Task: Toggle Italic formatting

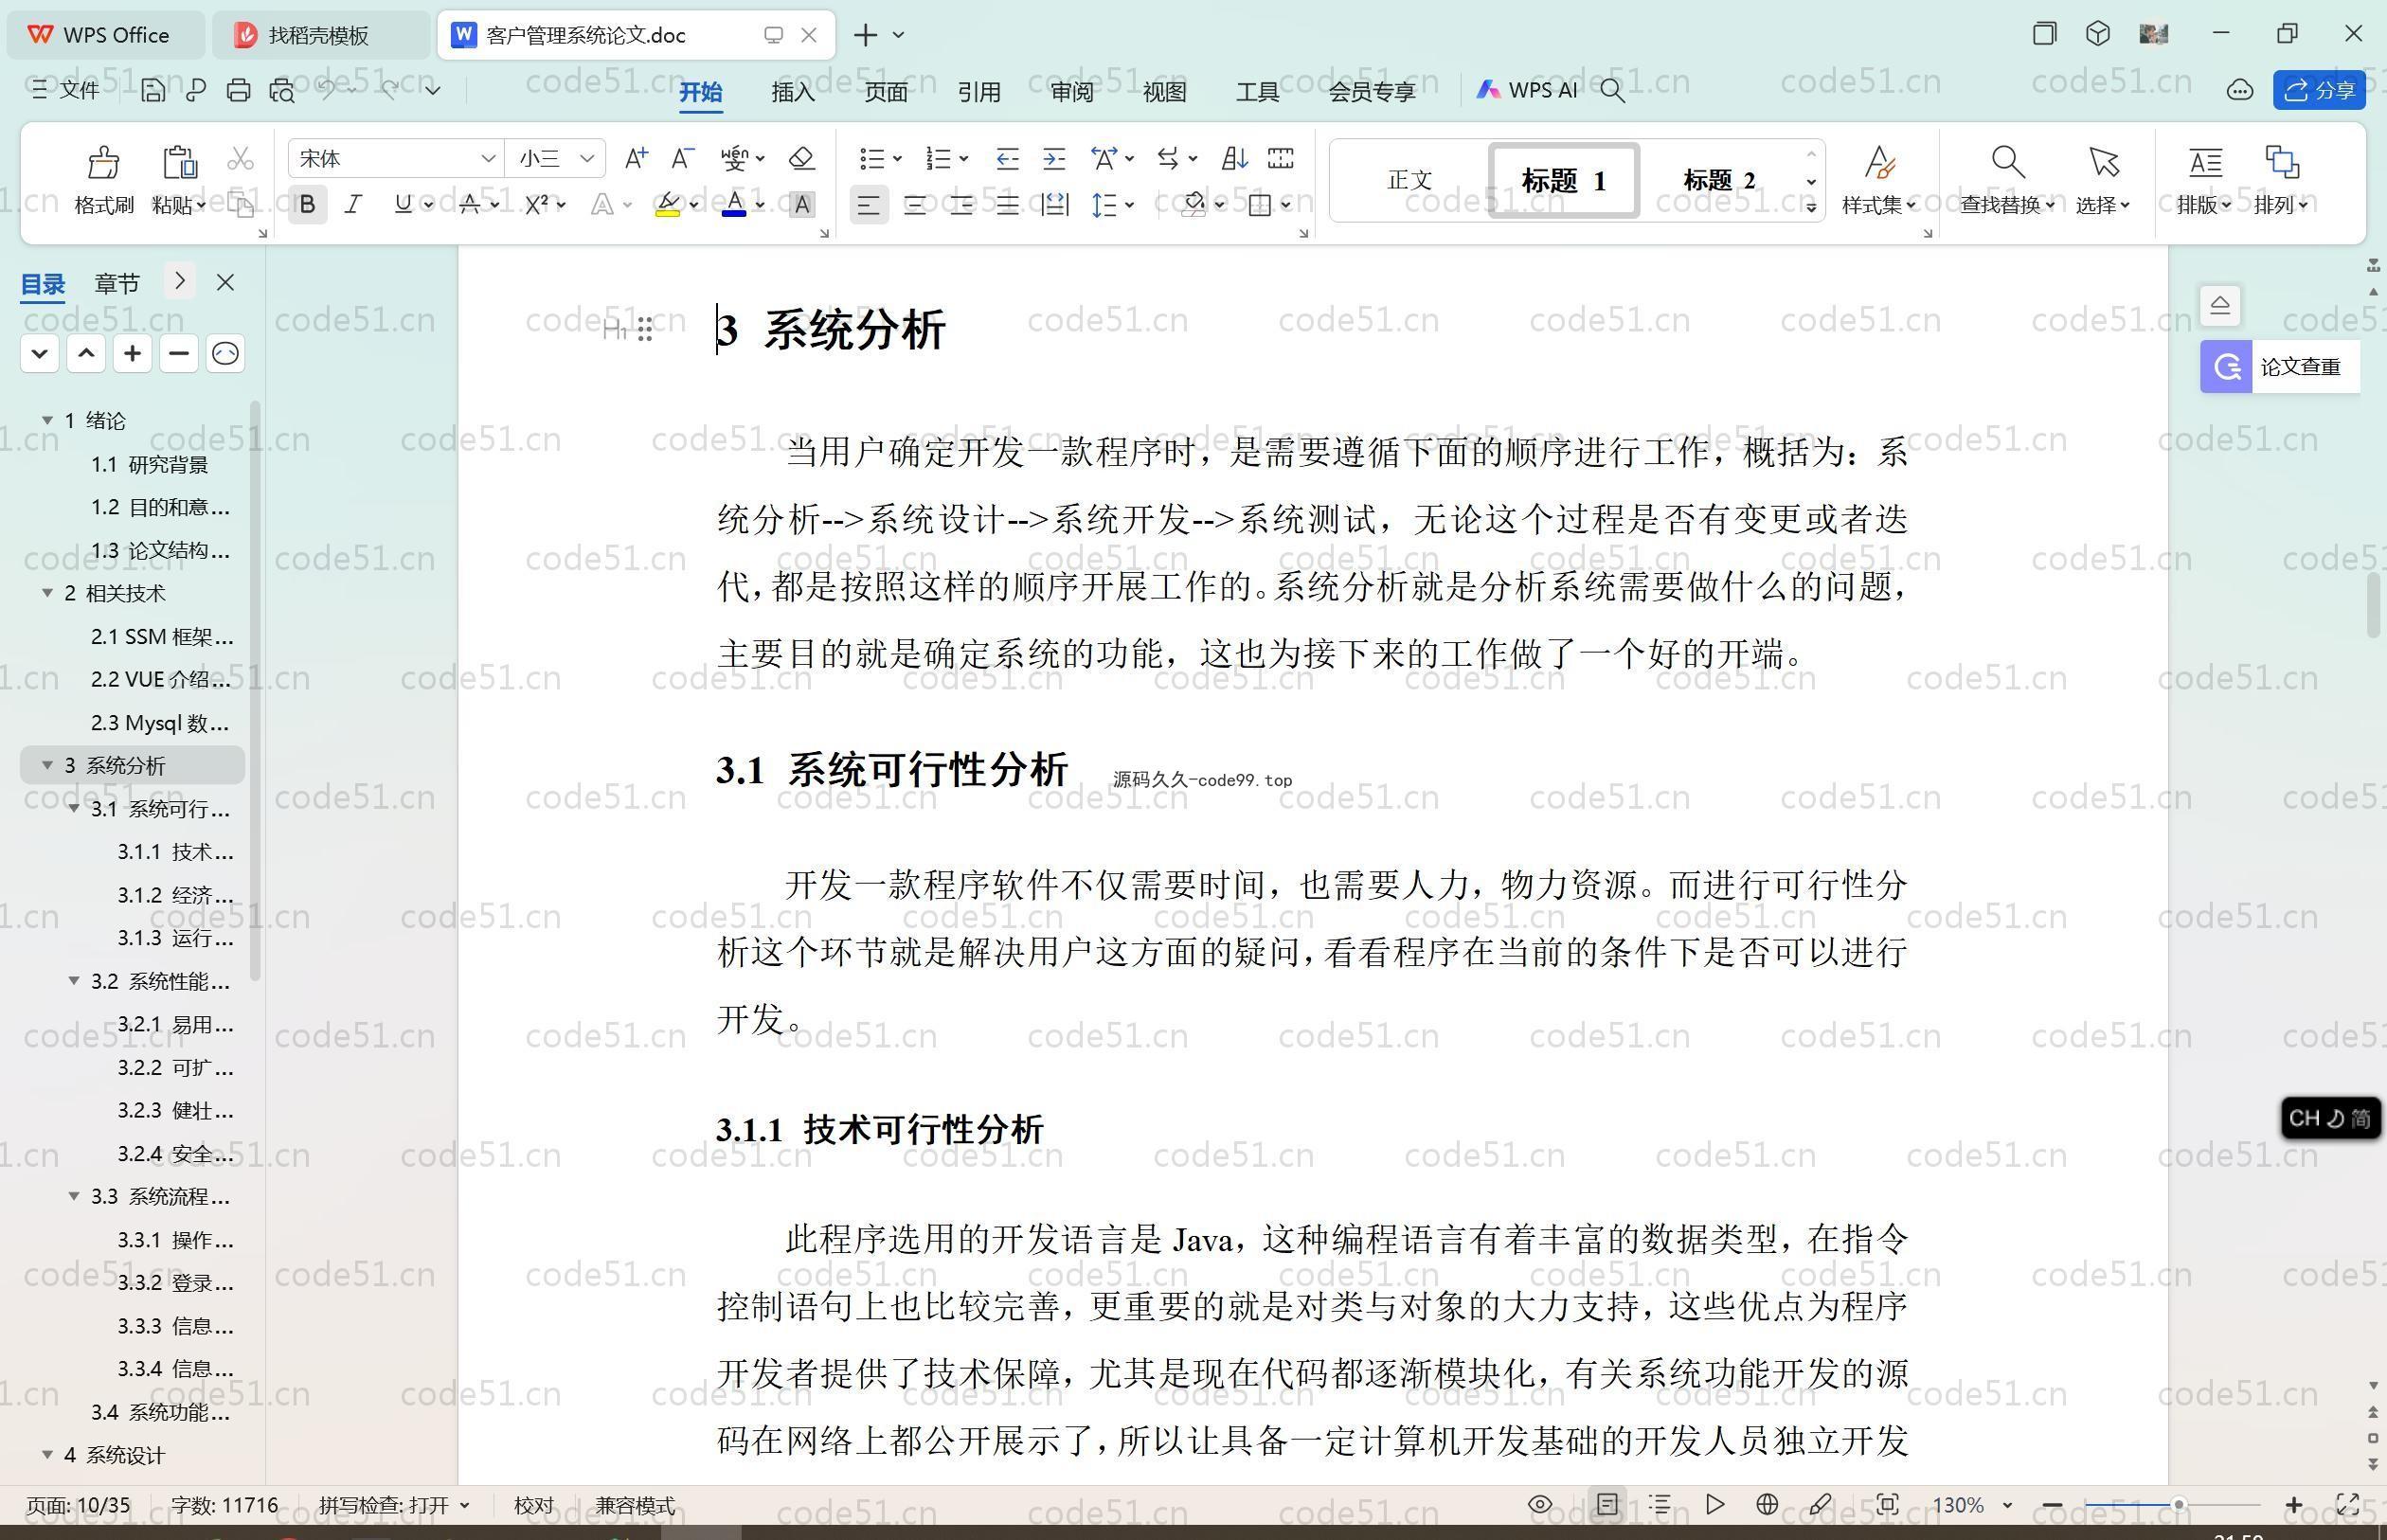Action: tap(353, 205)
